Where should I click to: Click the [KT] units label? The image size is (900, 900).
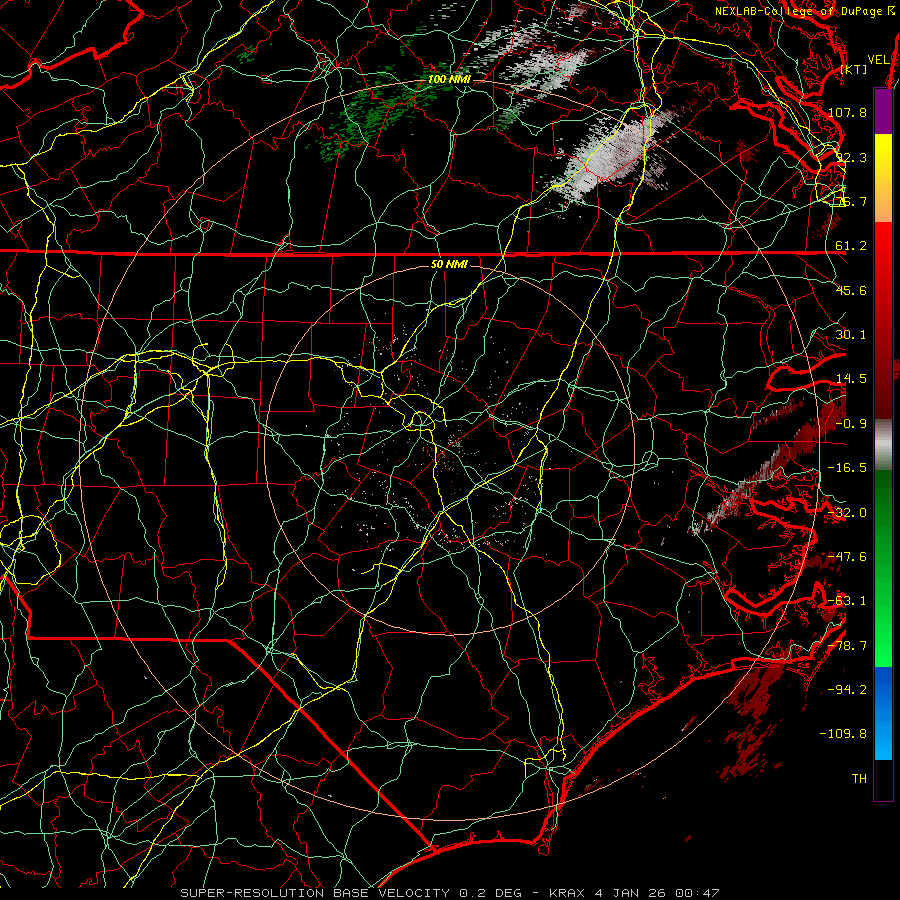[853, 69]
